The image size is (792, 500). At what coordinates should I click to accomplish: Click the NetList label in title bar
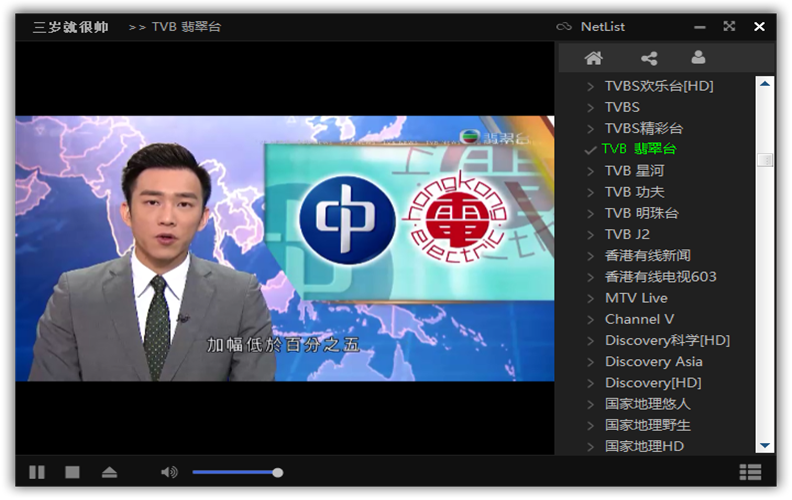[x=603, y=26]
